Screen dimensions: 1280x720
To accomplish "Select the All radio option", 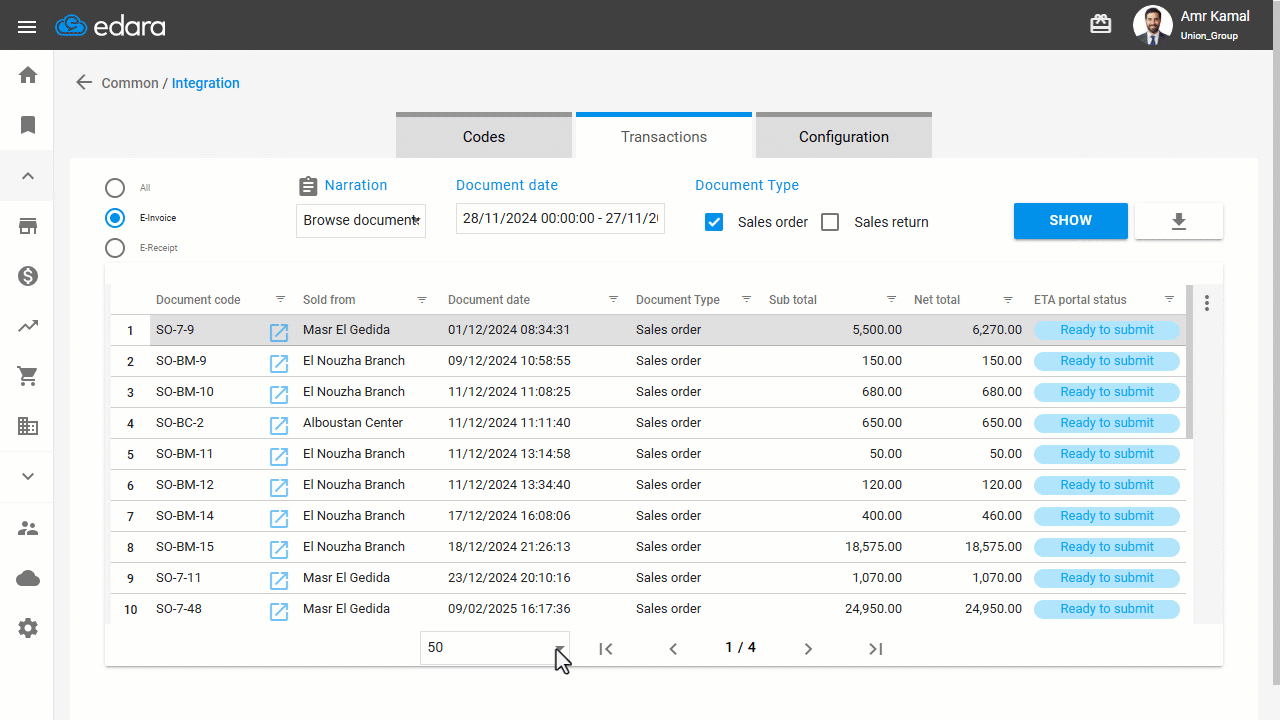I will [115, 188].
